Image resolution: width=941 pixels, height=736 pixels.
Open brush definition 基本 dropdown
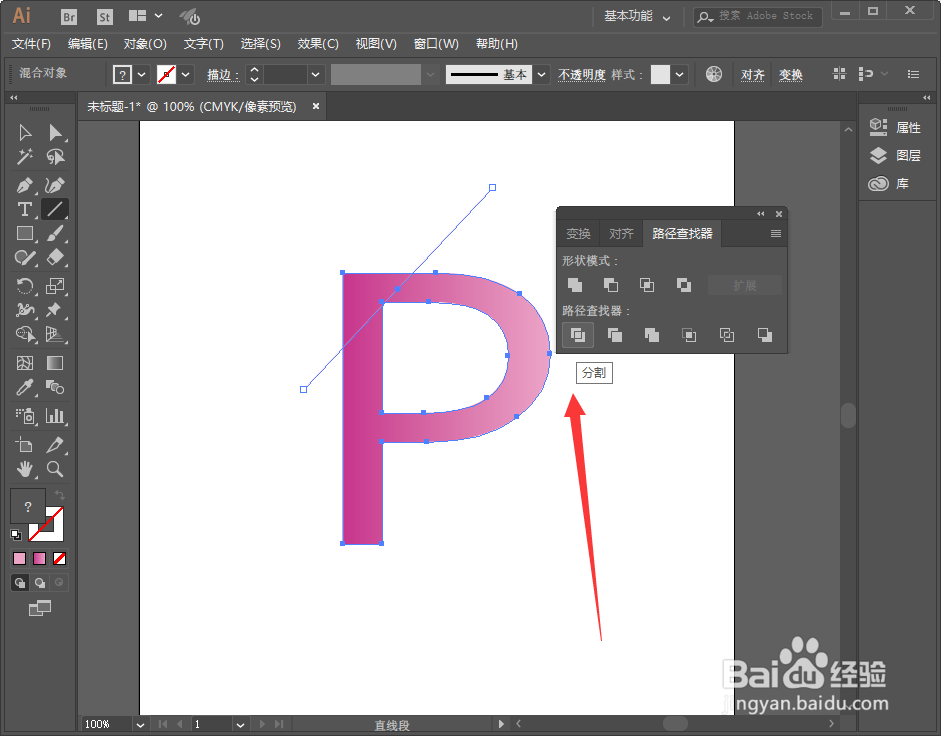(541, 74)
